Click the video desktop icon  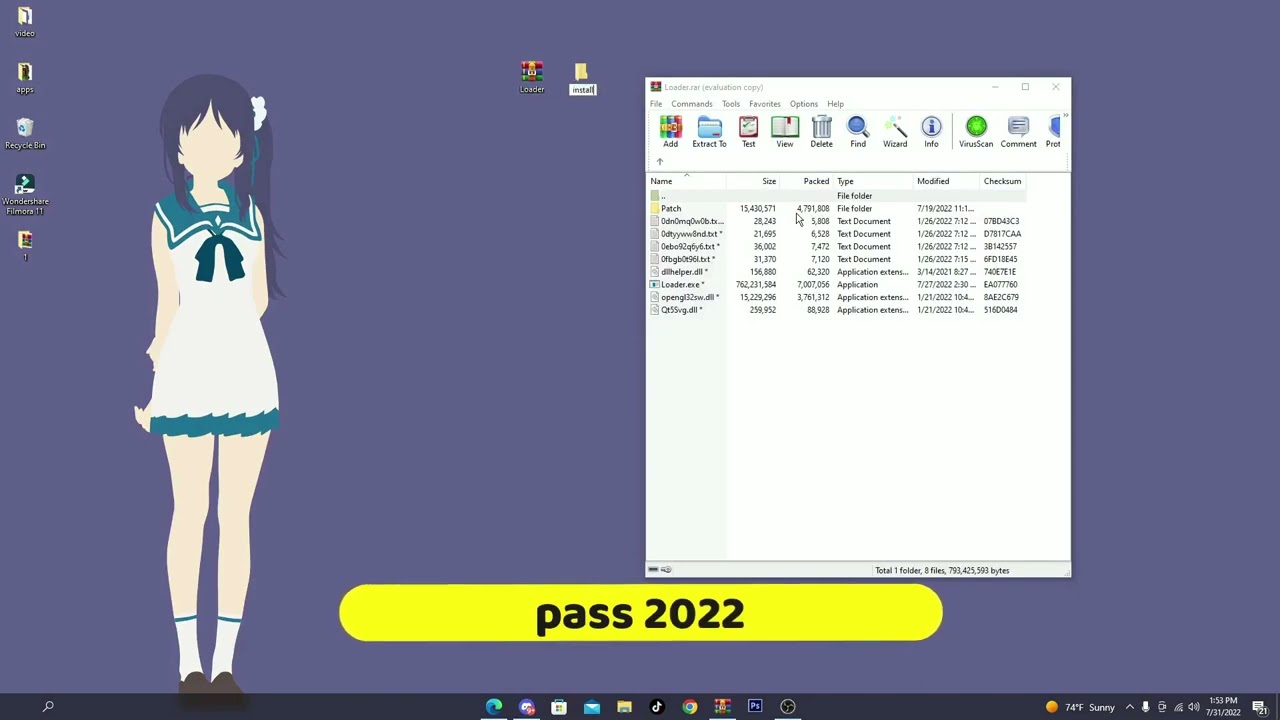coord(25,21)
